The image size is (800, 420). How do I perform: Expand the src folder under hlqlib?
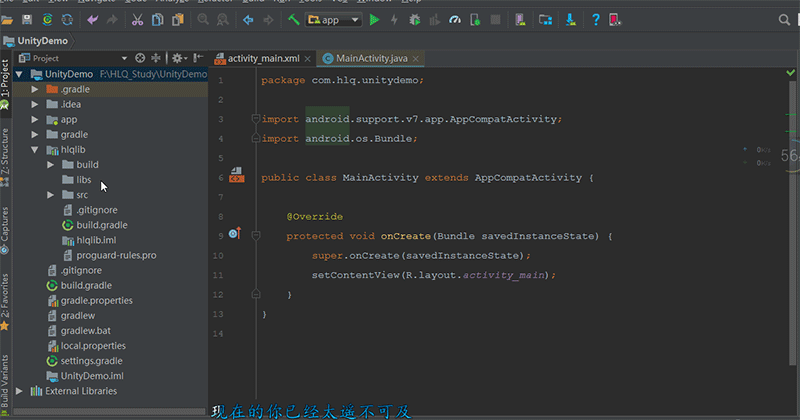point(51,195)
